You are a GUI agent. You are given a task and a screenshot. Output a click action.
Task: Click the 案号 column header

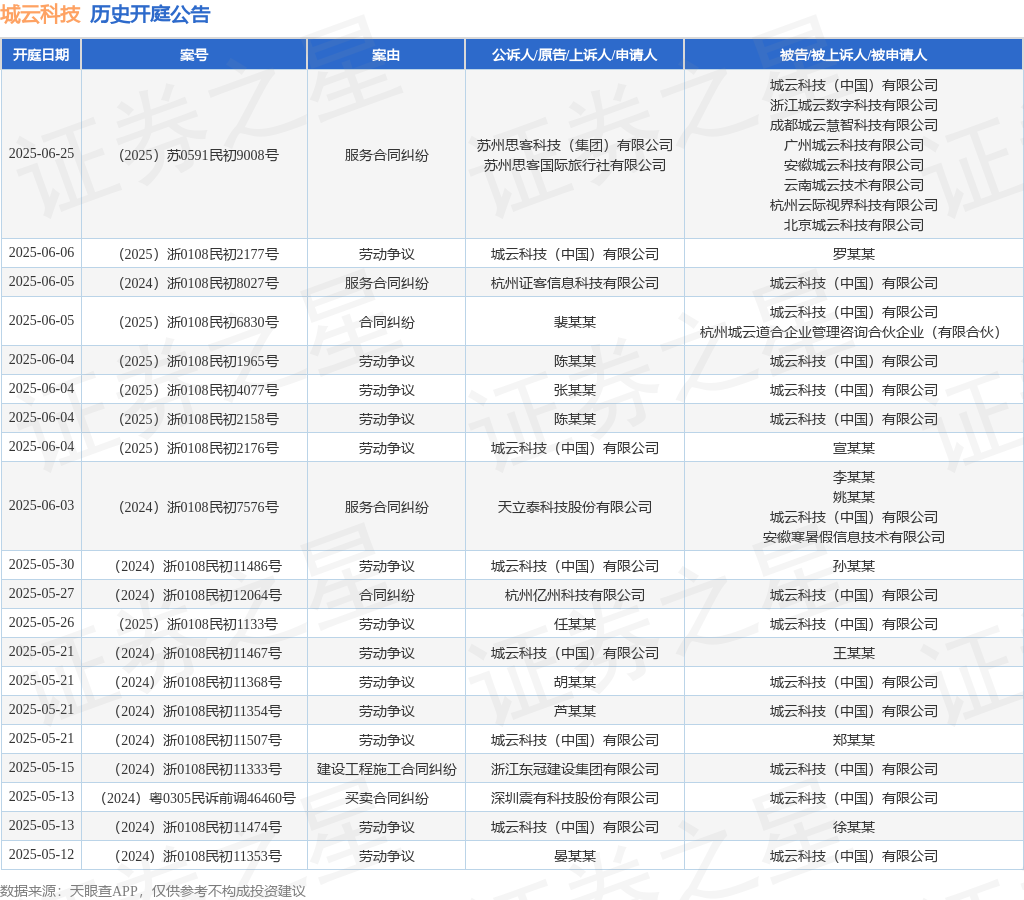pos(194,54)
